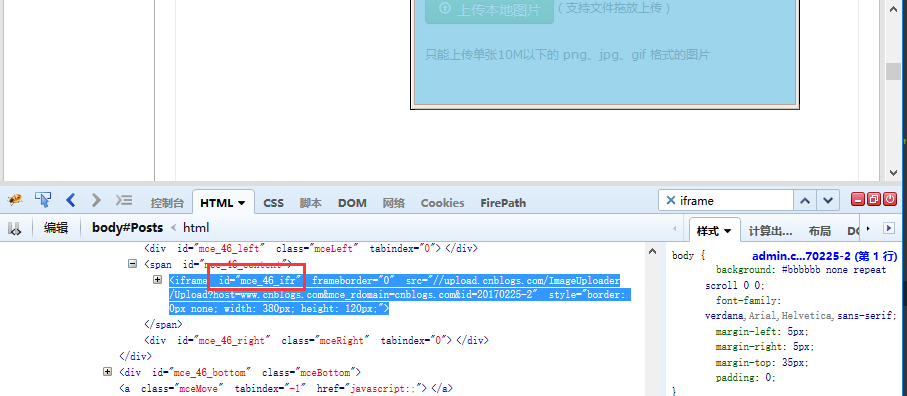Viewport: 907px width, 396px height.
Task: Jump to previous search result arrow
Action: [x=805, y=201]
